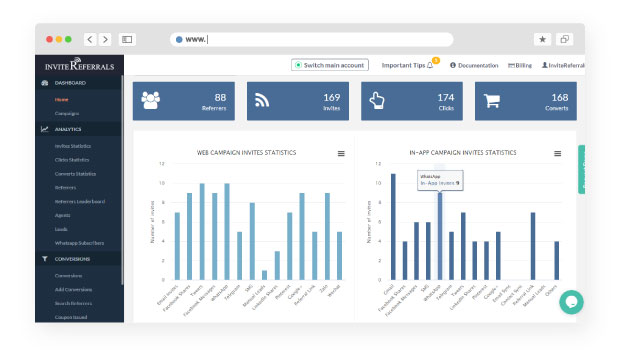Open Referrers Leaderboard in sidebar

[80, 201]
